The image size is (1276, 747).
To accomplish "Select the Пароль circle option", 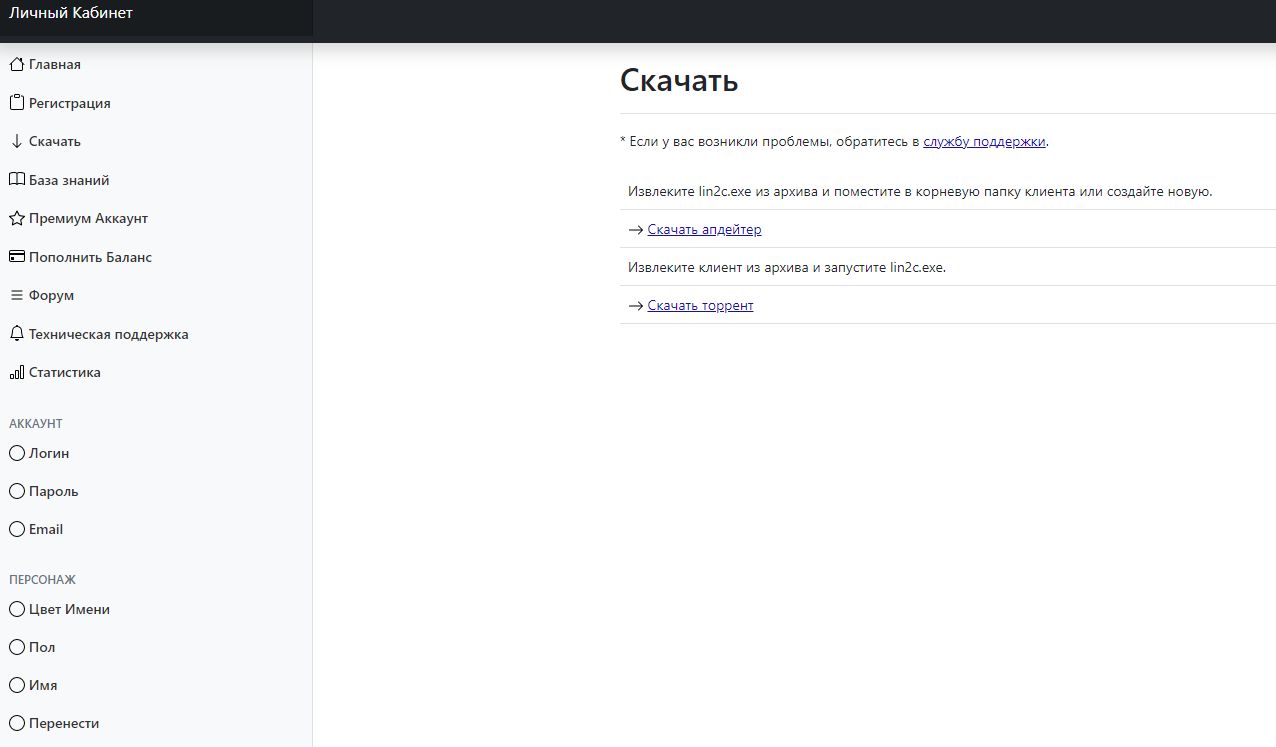I will (16, 491).
